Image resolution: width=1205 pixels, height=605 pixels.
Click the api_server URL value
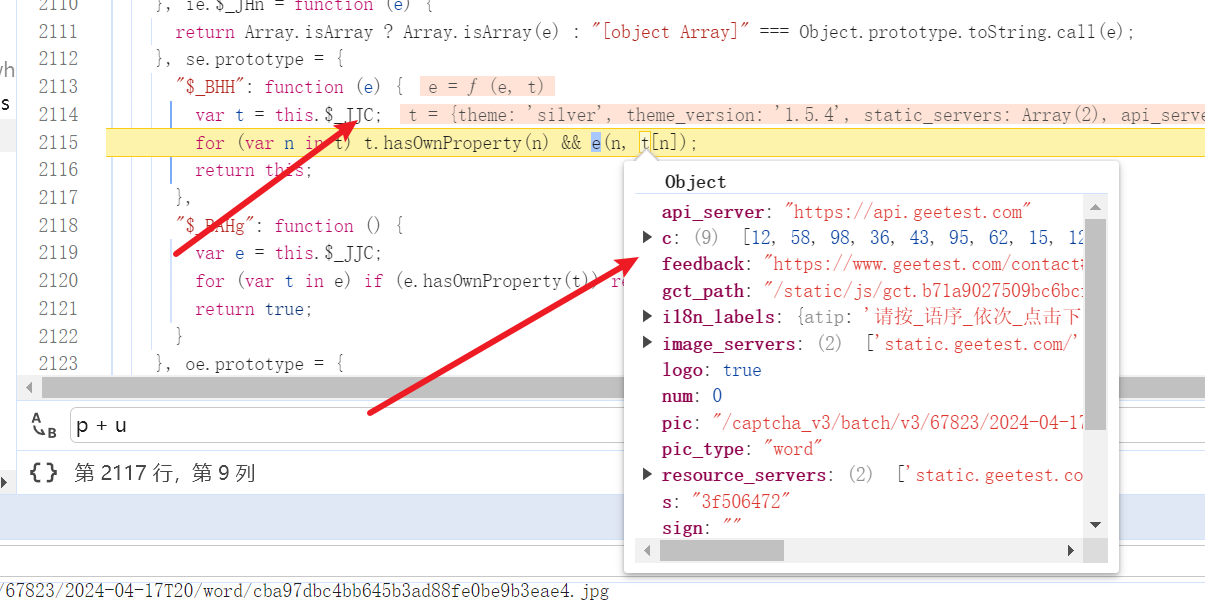point(908,212)
